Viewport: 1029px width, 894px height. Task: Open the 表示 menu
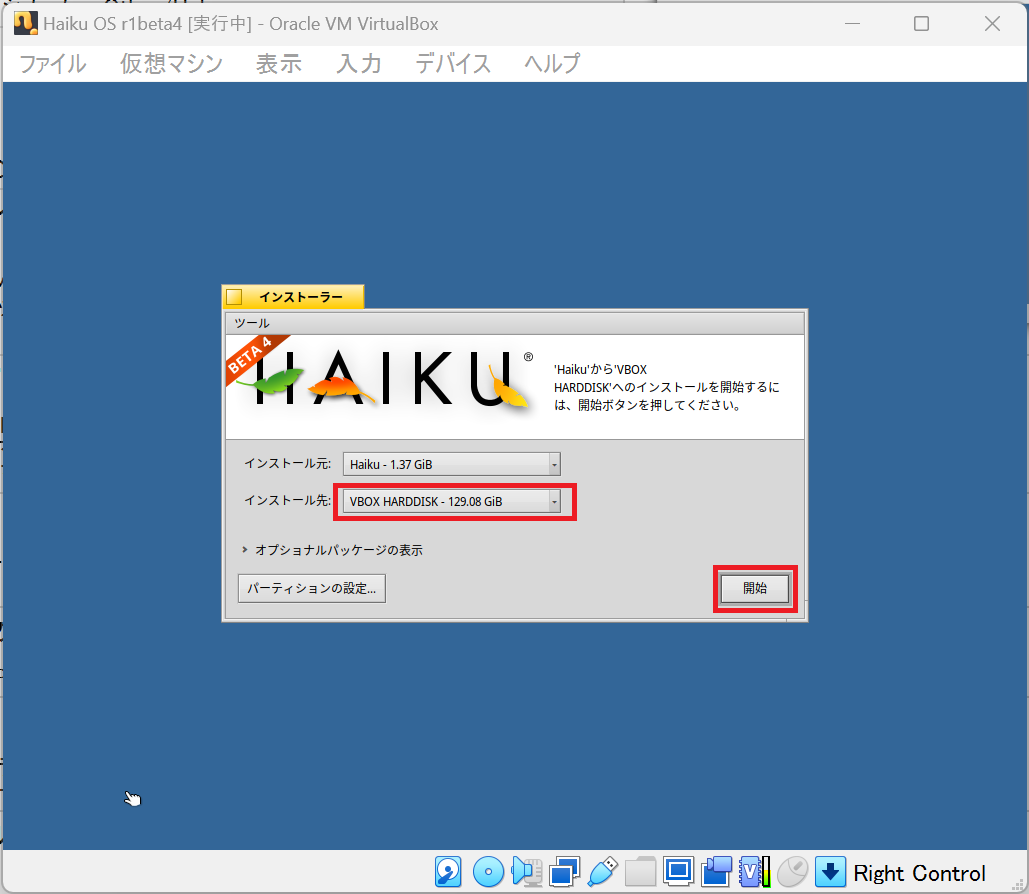[x=279, y=64]
